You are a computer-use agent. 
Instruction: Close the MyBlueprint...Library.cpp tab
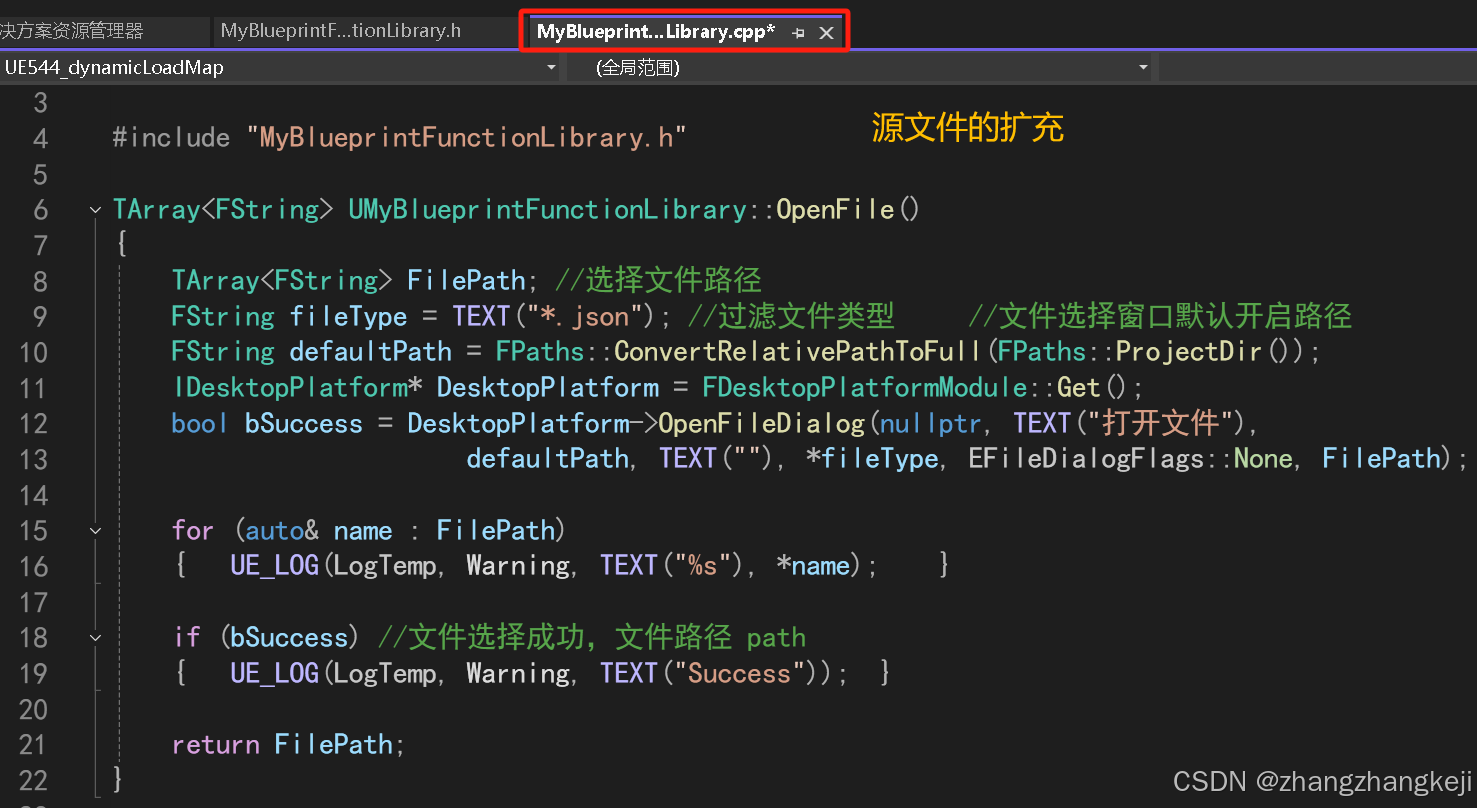tap(827, 33)
